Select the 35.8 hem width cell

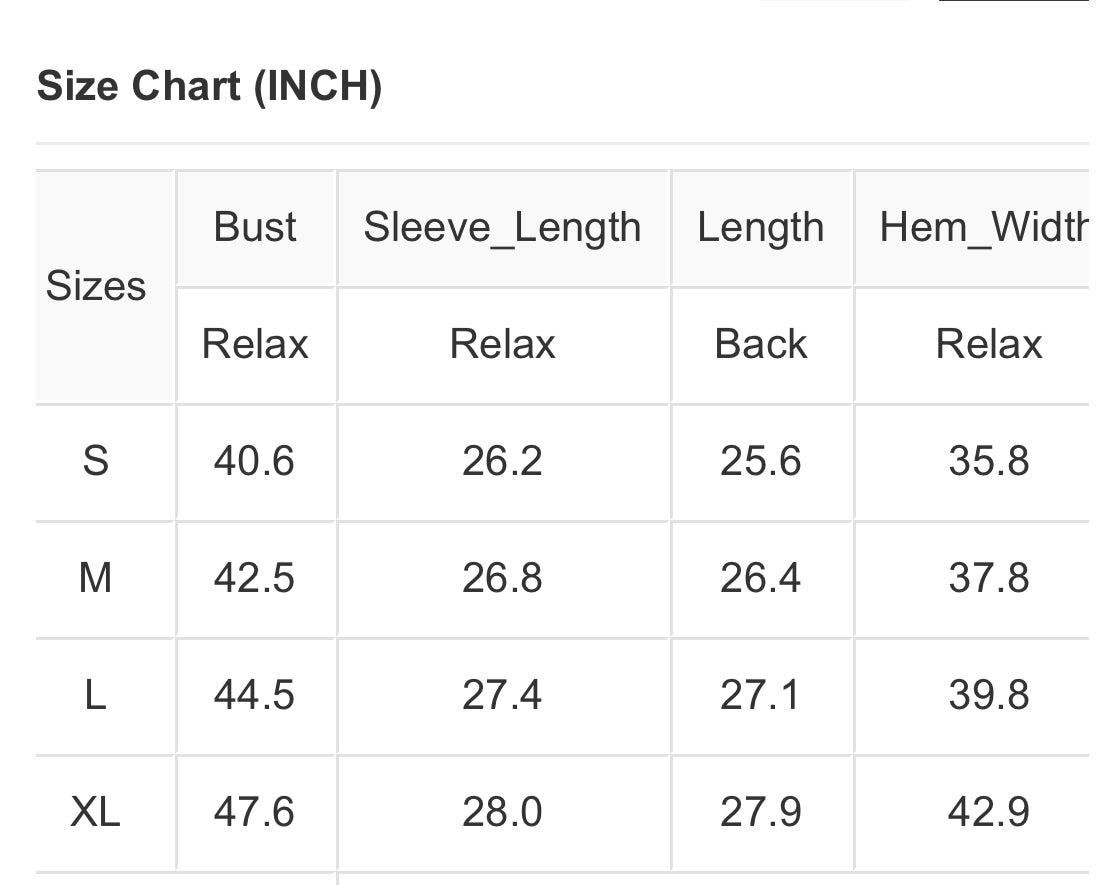(988, 461)
